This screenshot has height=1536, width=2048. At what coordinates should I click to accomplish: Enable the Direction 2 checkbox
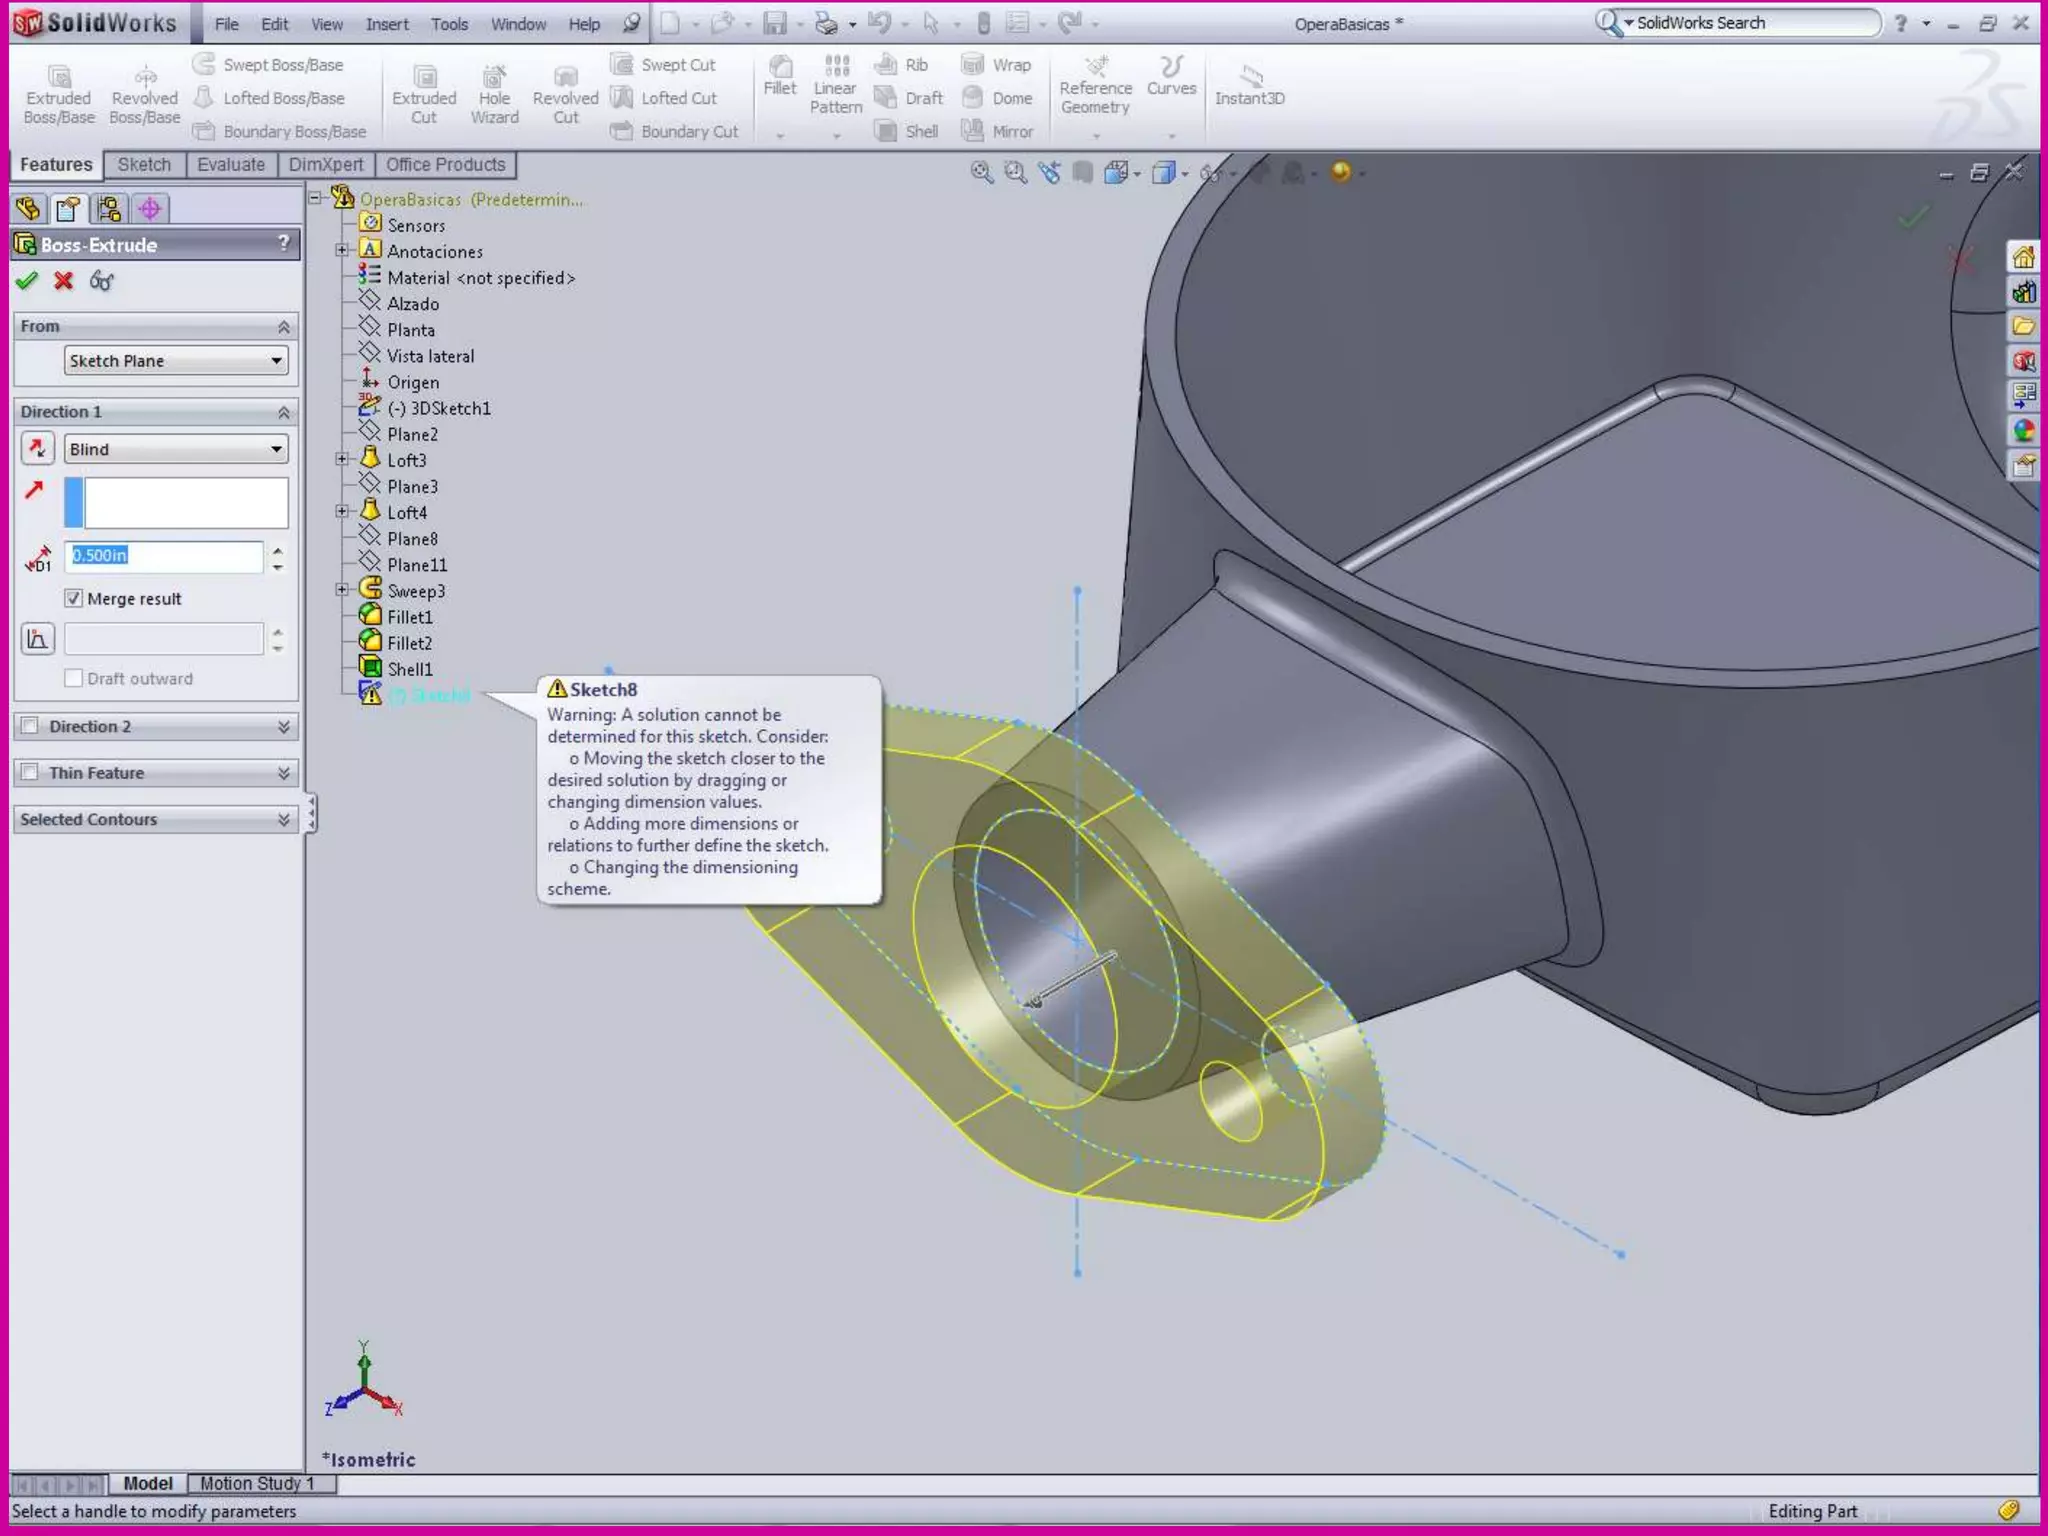[31, 726]
